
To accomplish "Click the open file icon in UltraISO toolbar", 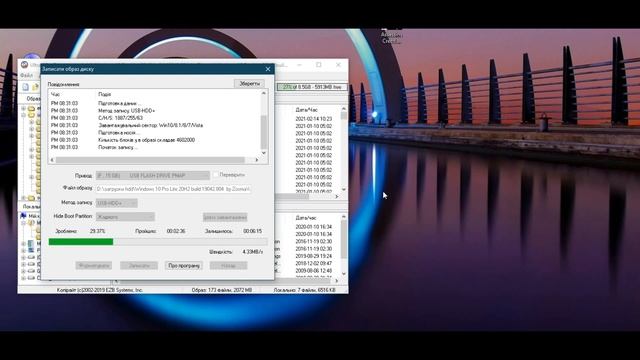I will (36, 87).
